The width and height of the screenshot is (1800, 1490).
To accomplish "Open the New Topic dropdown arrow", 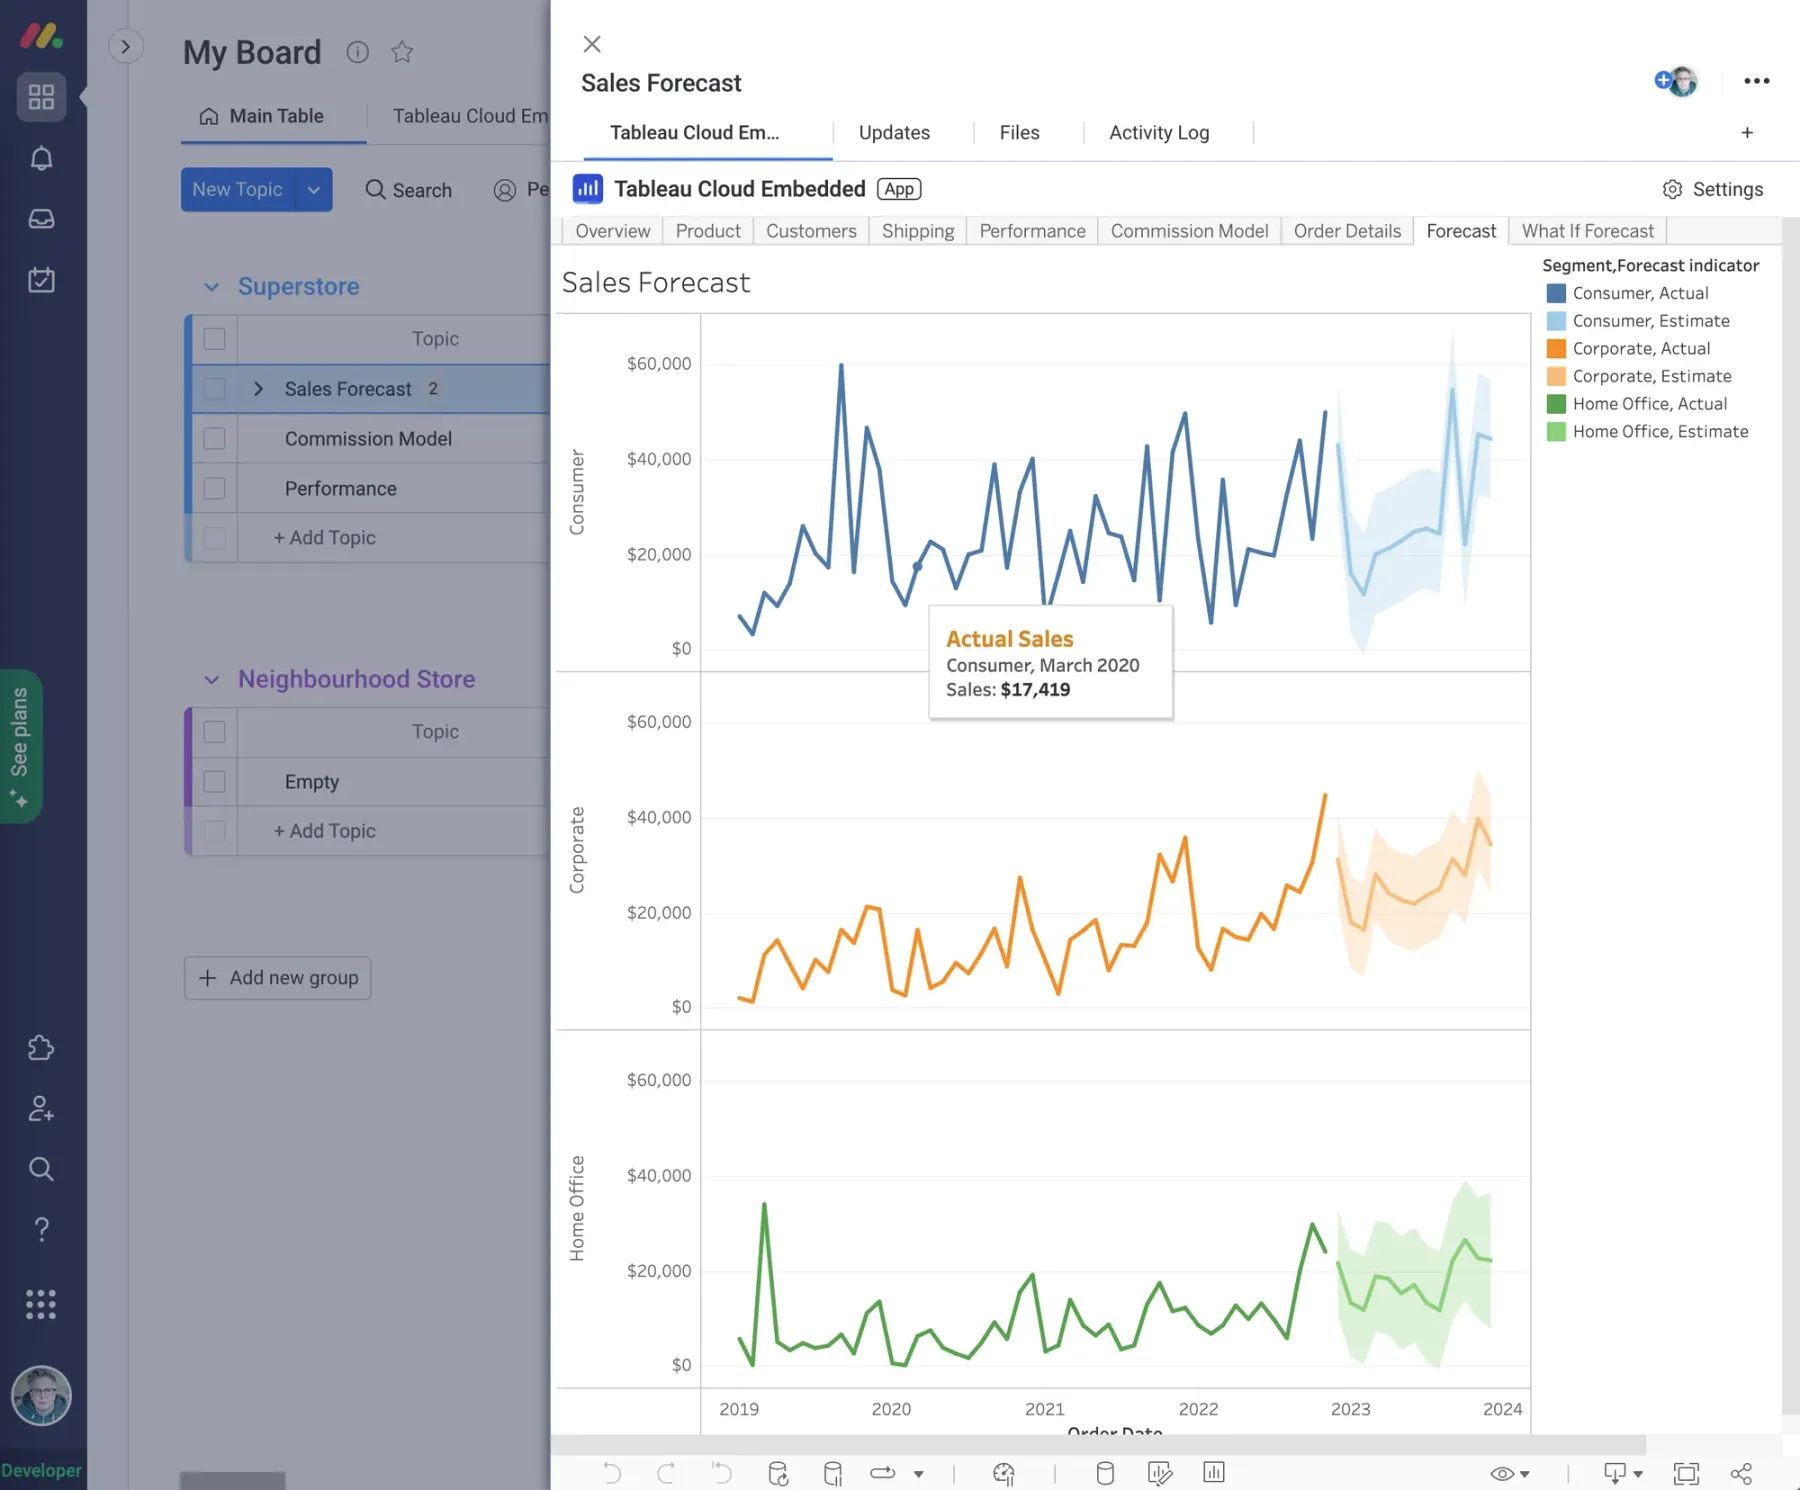I will click(x=314, y=190).
